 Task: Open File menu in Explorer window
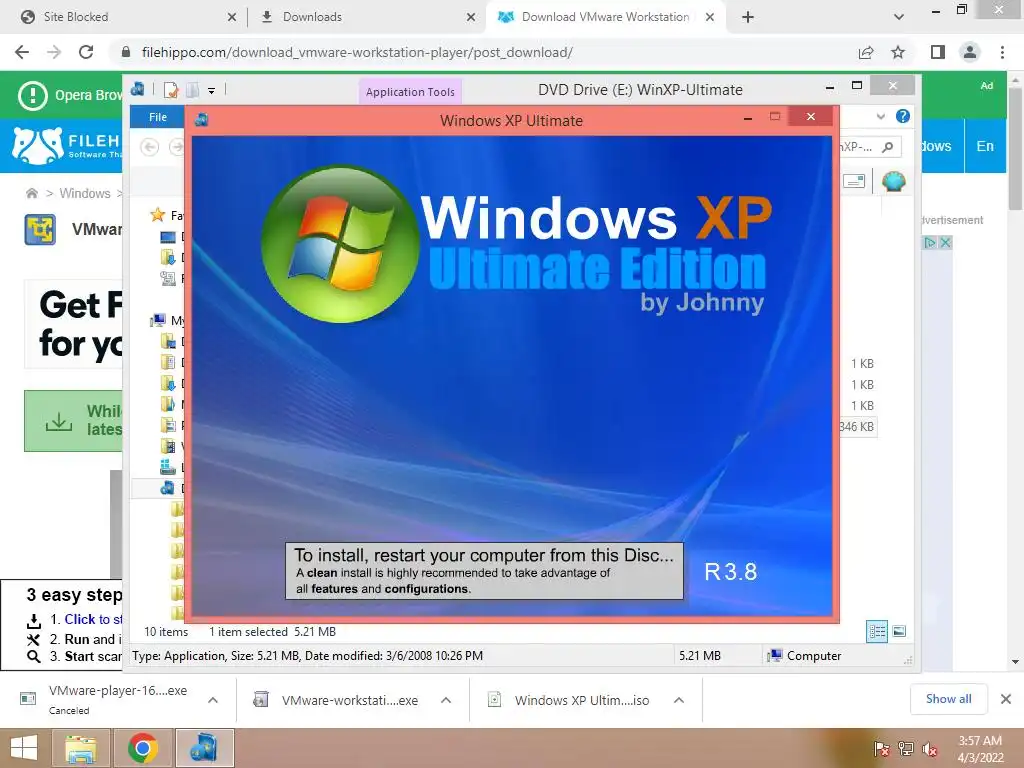tap(158, 117)
